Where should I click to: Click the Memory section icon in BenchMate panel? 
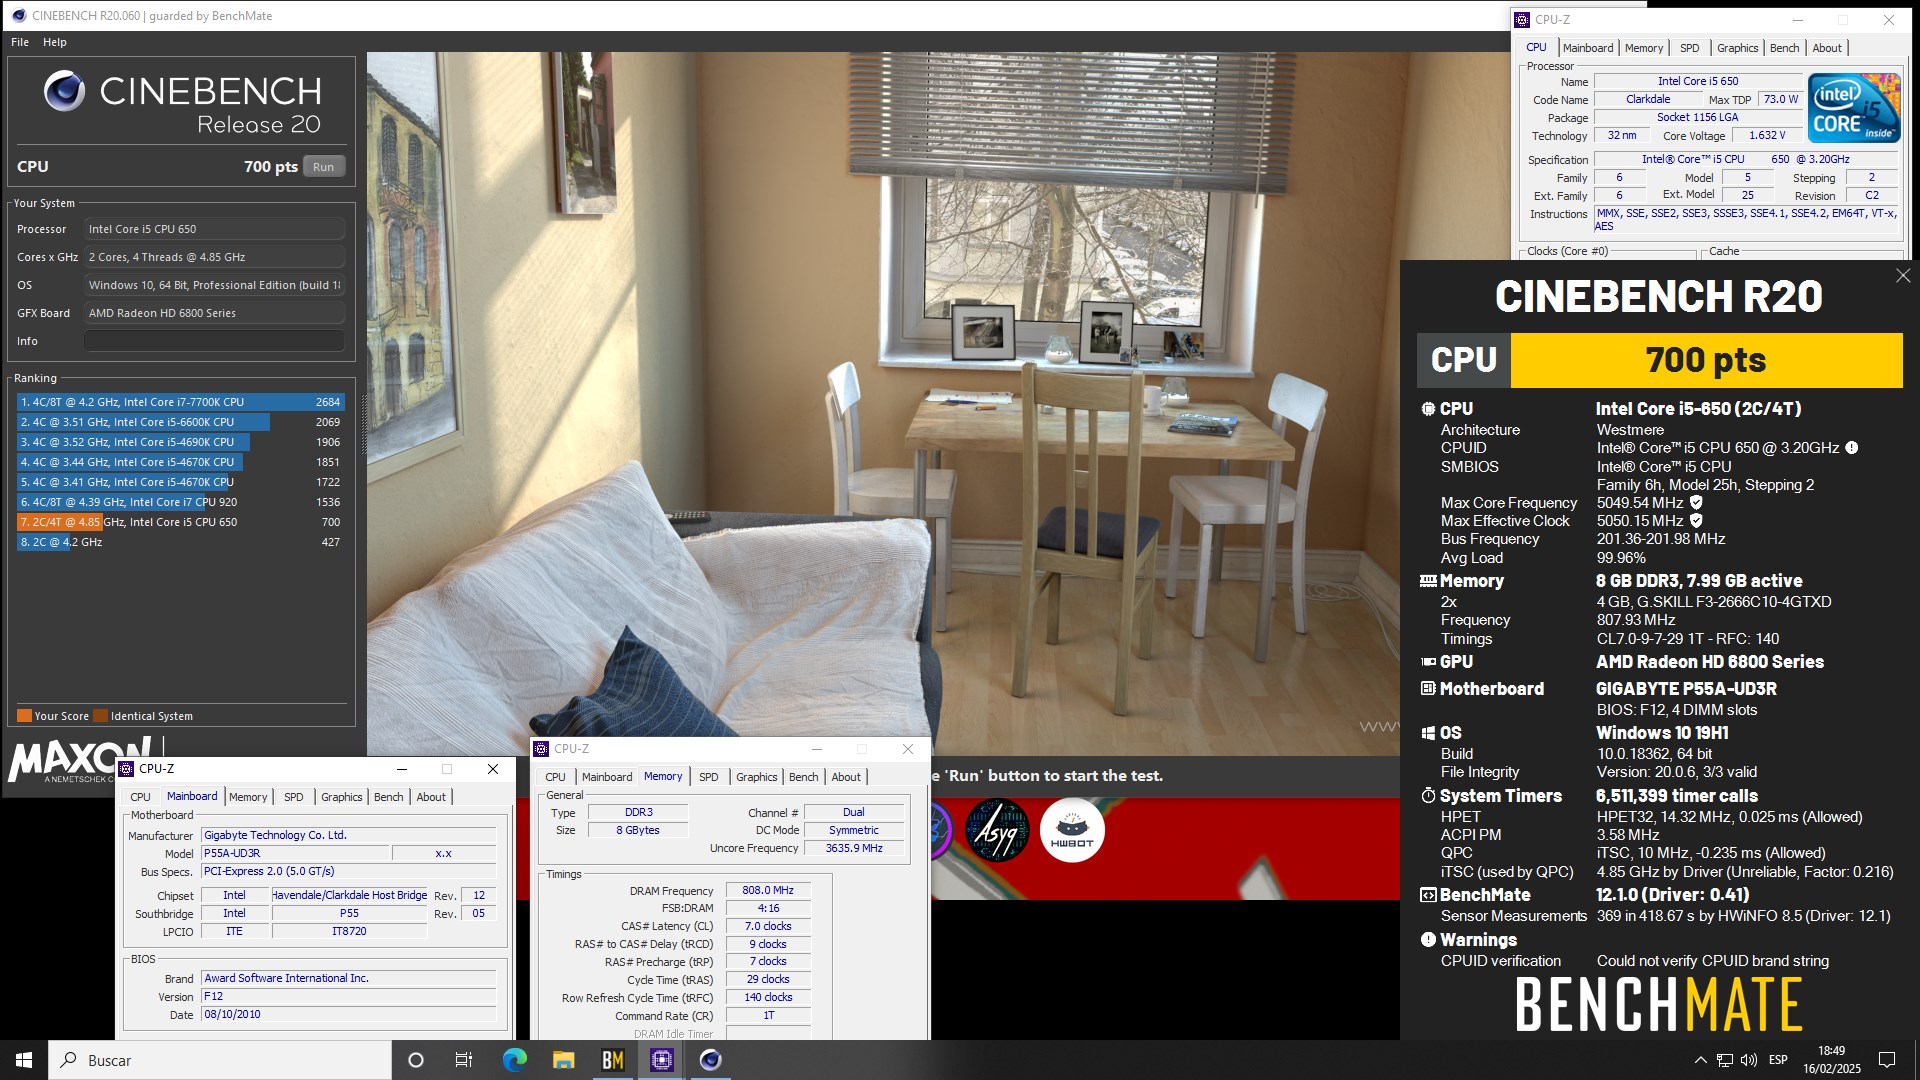click(1428, 581)
